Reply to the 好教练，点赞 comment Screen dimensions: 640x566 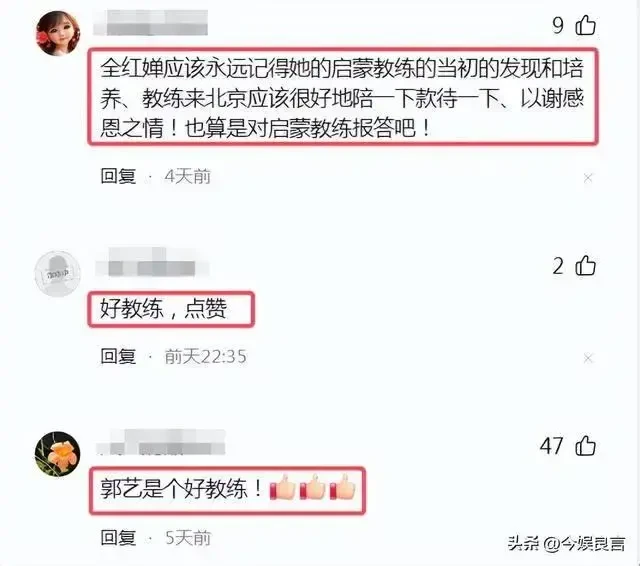118,356
